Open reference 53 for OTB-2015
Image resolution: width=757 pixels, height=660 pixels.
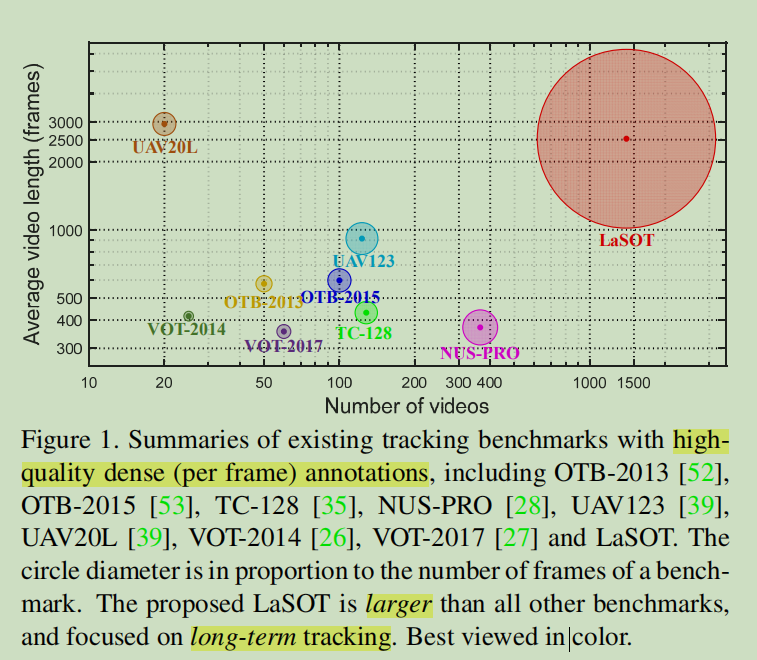coord(171,506)
